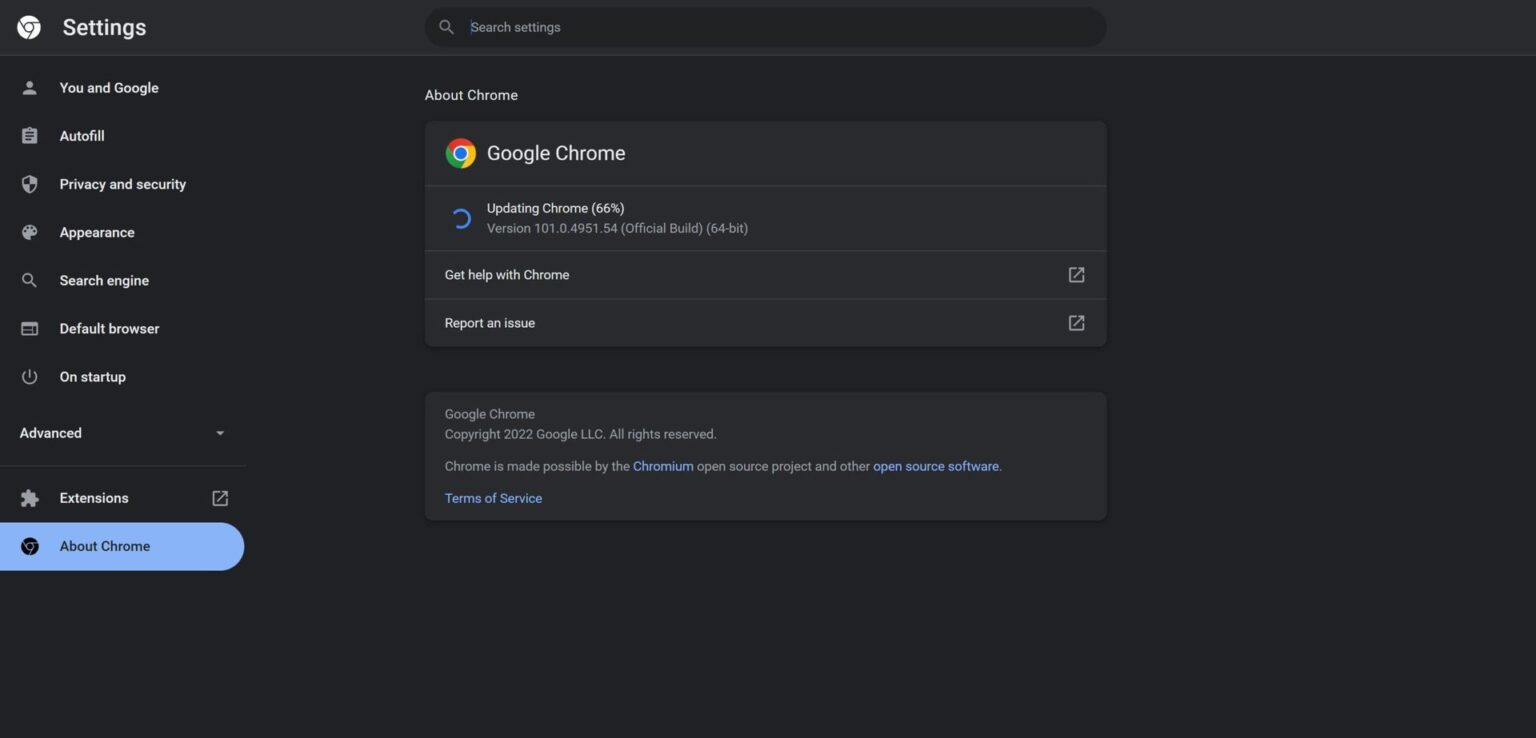
Task: Open the Terms of Service link
Action: 493,498
